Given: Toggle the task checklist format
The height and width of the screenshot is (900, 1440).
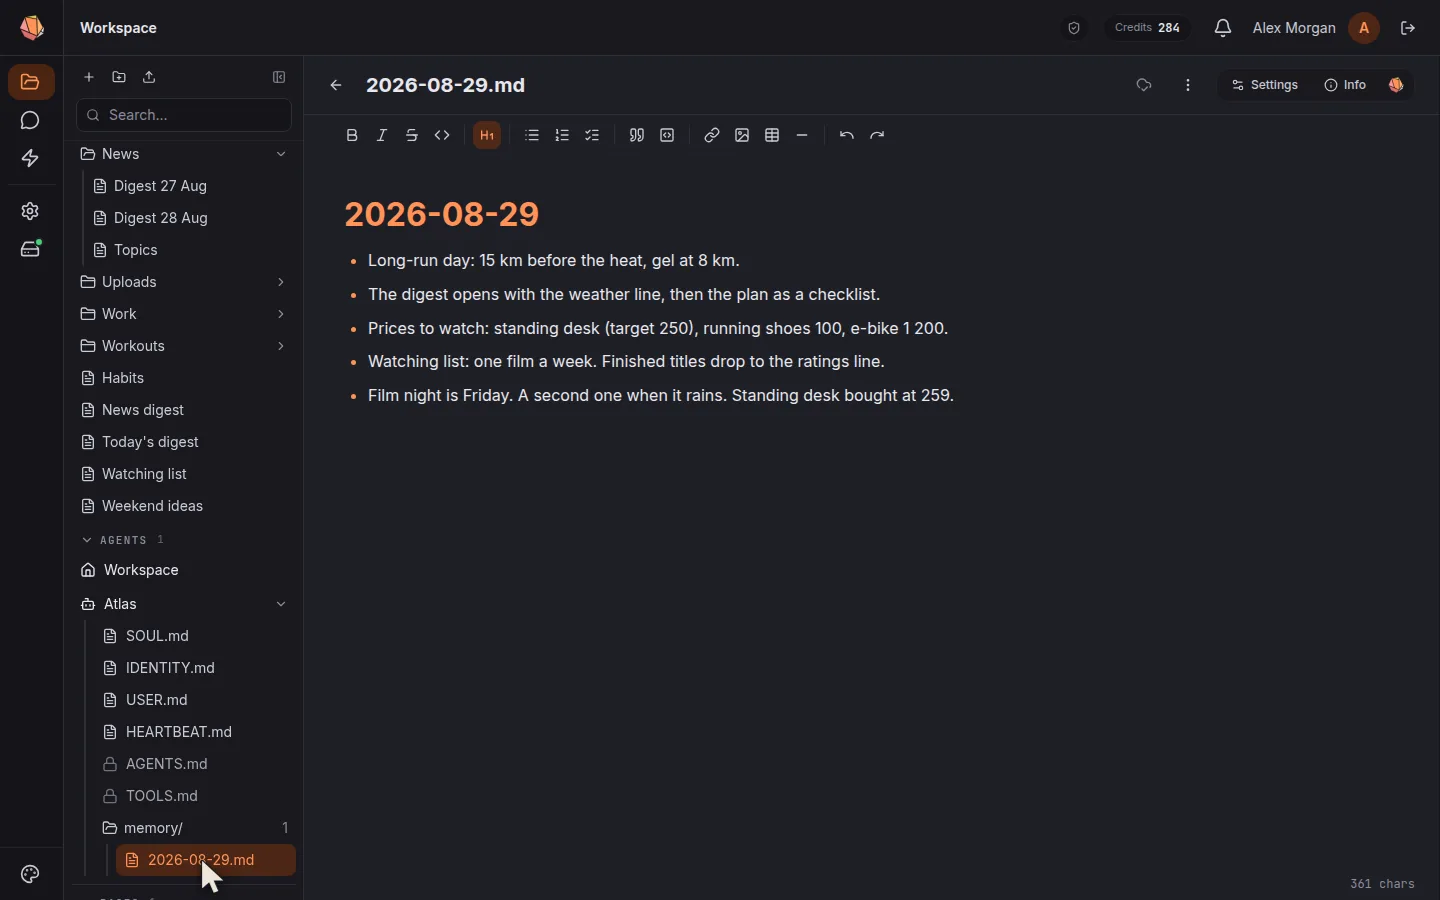Looking at the screenshot, I should point(592,135).
